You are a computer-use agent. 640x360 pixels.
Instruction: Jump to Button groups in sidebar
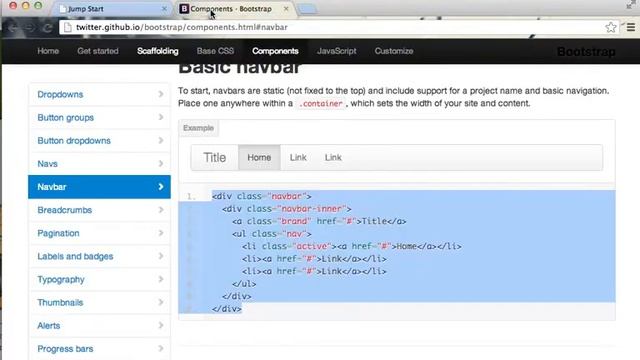[x=99, y=118]
